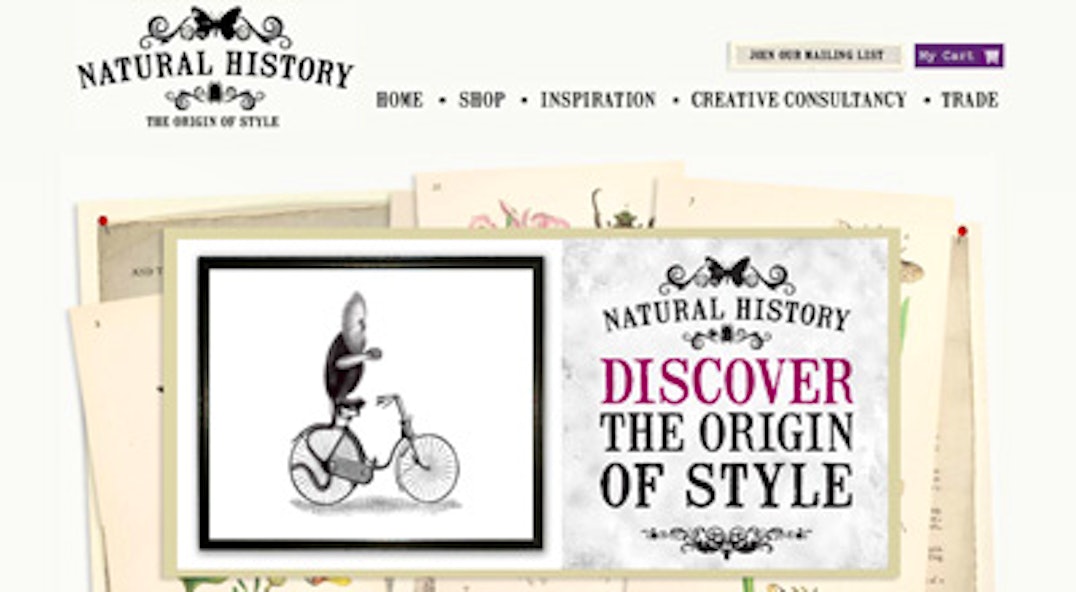Open the My Cart button
The height and width of the screenshot is (592, 1076).
[959, 56]
